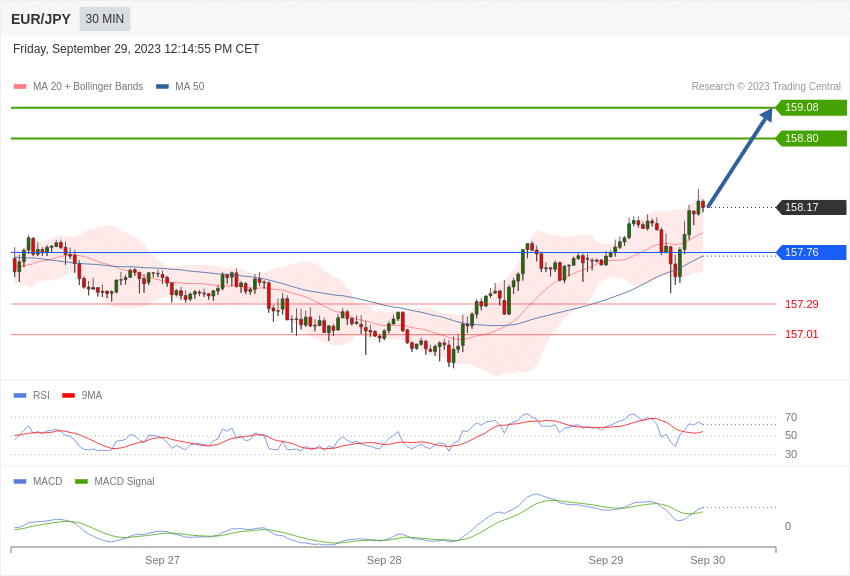Click the MA 20 + Bollinger Bands legend swatch
This screenshot has width=850, height=576.
click(x=20, y=87)
